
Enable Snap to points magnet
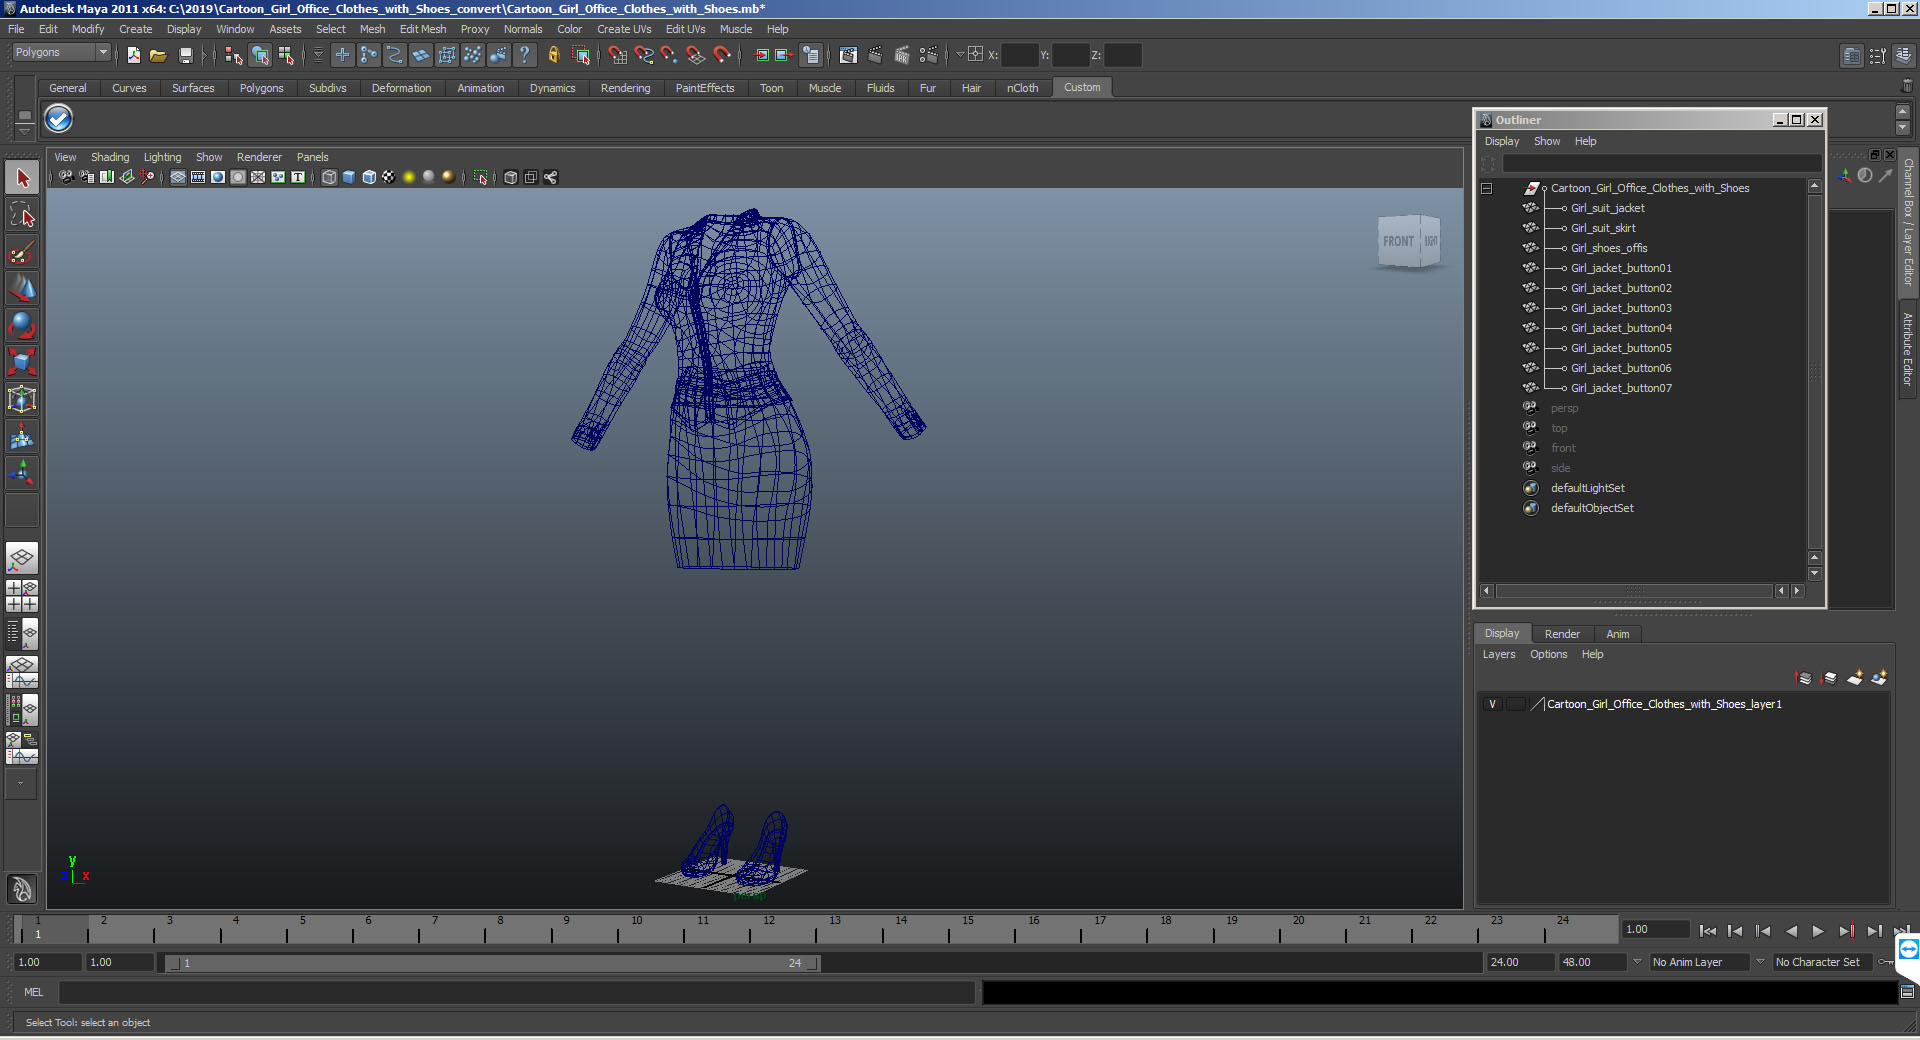coord(669,55)
